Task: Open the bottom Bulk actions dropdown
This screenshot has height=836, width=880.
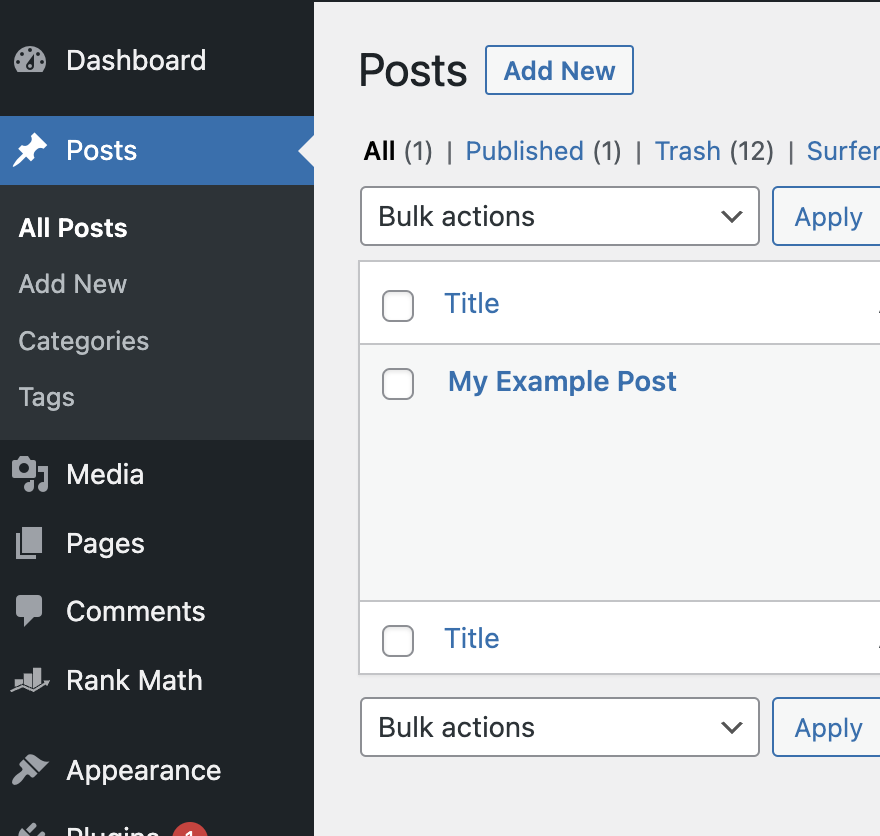Action: click(559, 727)
